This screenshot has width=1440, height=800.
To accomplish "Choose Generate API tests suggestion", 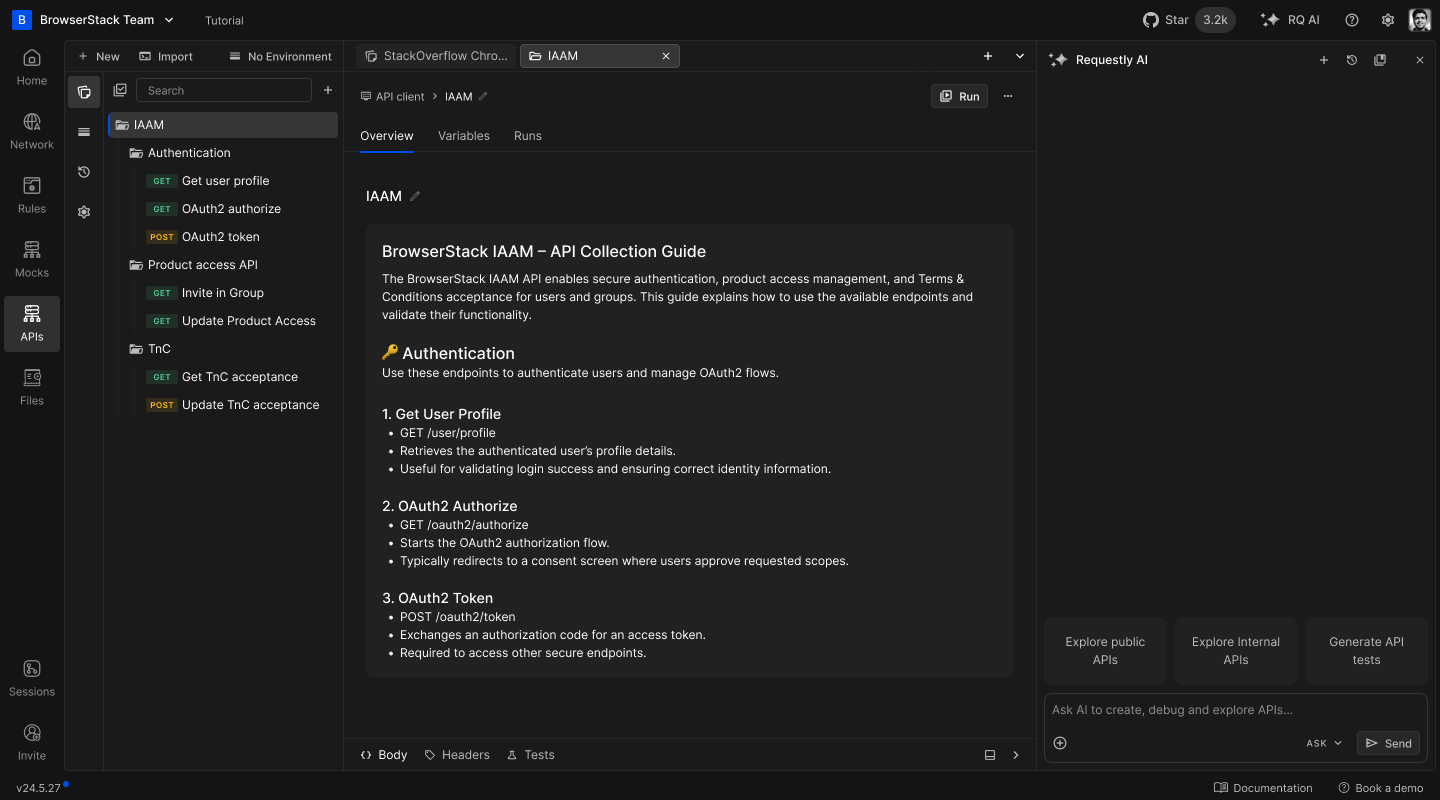I will (1366, 651).
